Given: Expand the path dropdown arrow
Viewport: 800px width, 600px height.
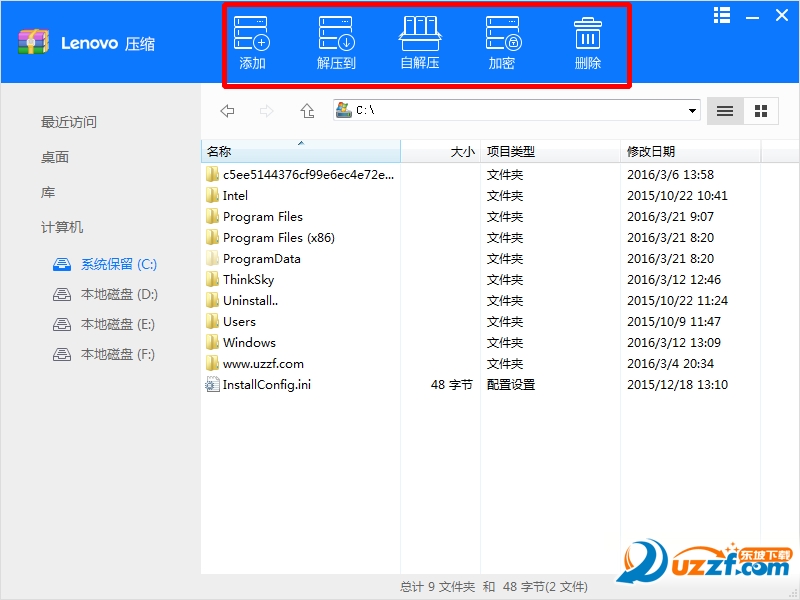Looking at the screenshot, I should [692, 111].
